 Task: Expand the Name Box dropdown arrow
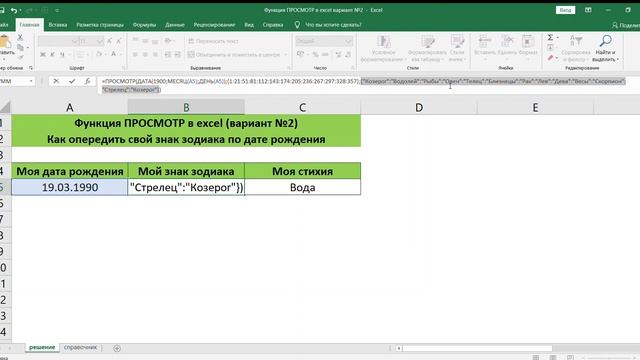coord(31,81)
